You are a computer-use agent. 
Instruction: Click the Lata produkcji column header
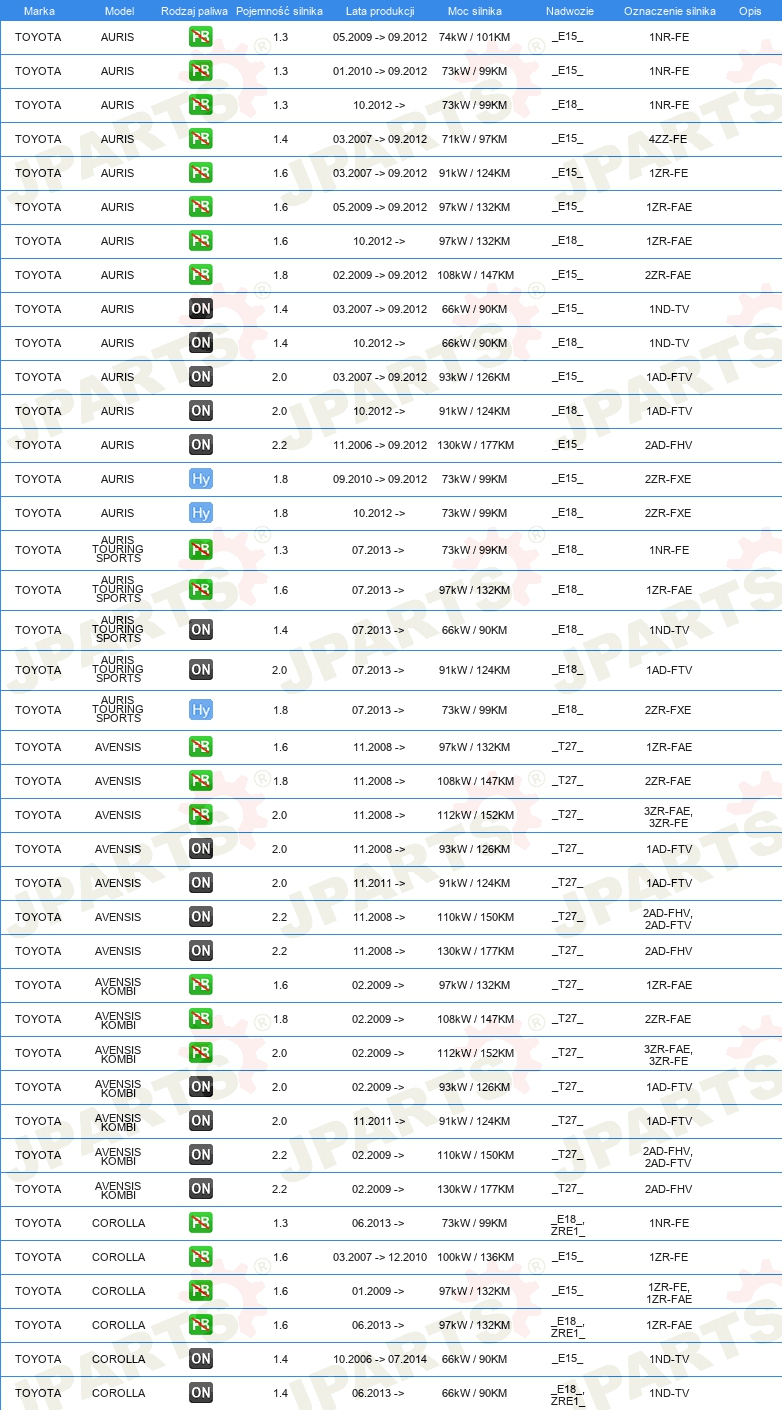pos(380,11)
